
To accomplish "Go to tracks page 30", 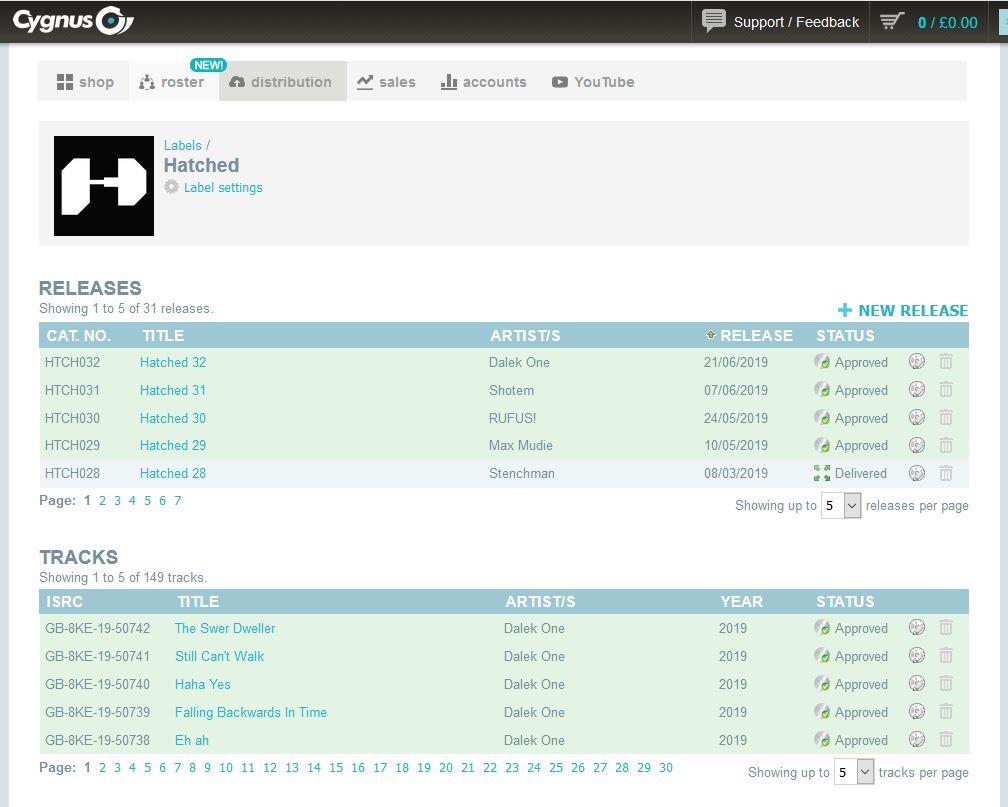I will pyautogui.click(x=666, y=767).
